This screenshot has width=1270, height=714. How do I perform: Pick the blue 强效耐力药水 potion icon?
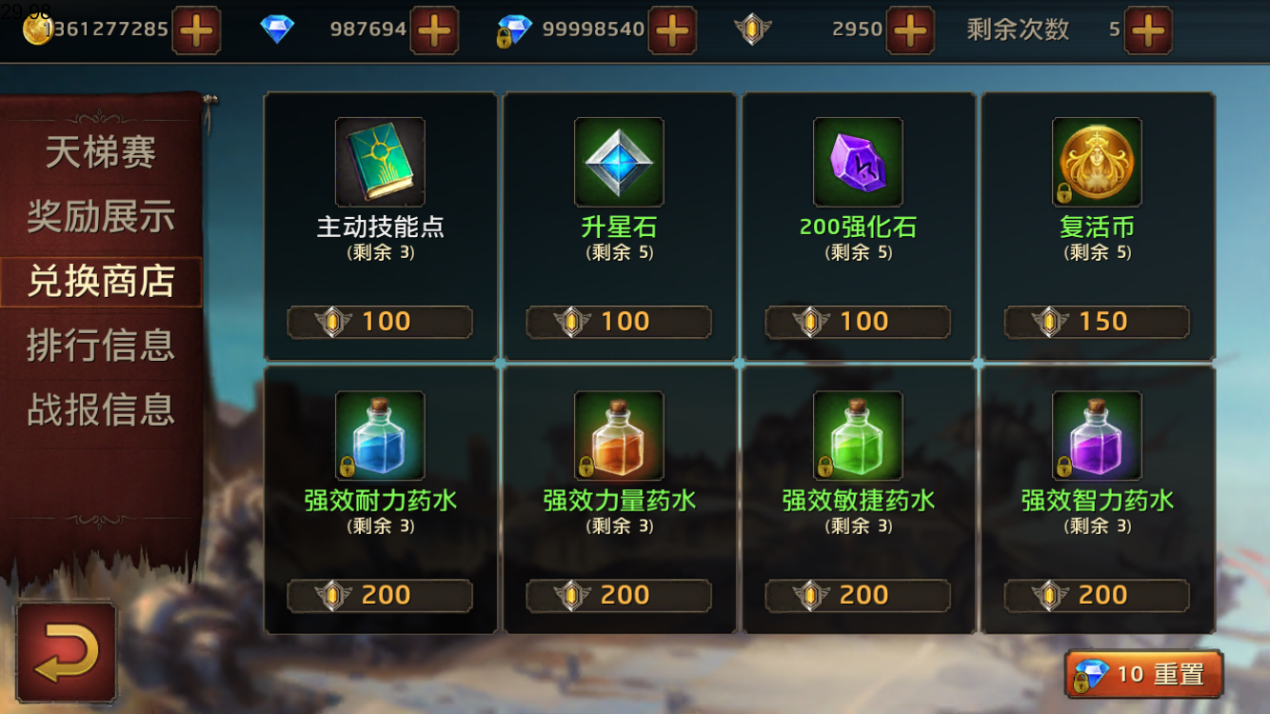click(x=380, y=435)
